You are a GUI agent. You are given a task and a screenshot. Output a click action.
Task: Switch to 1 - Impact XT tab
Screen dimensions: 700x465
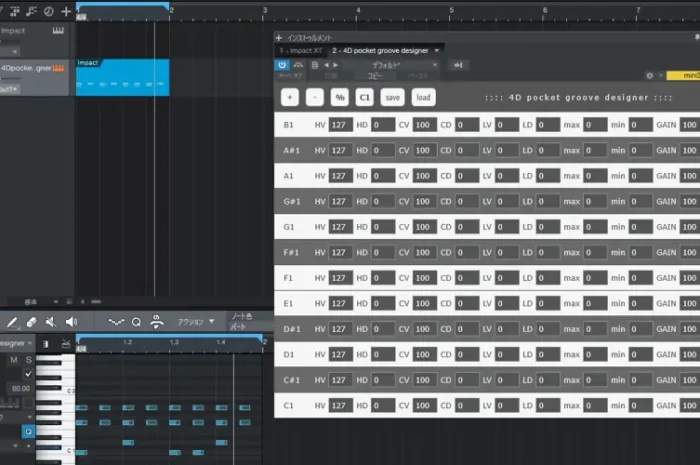(x=301, y=50)
